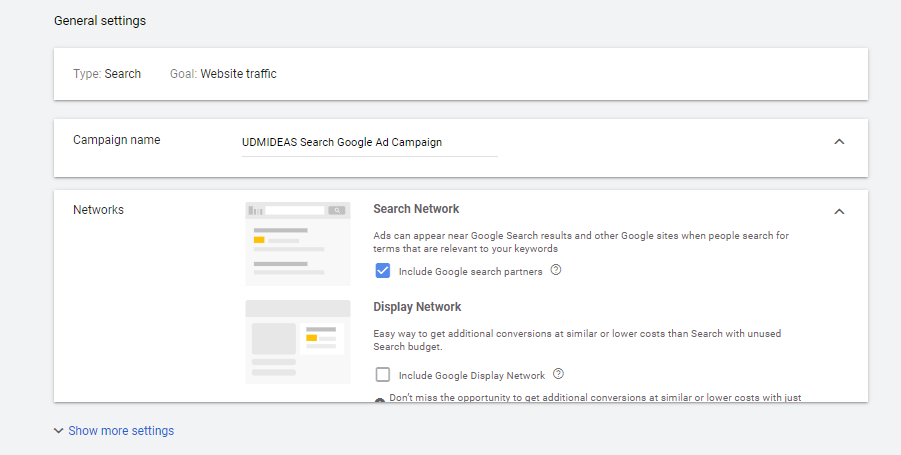Focus the campaign name text field
Viewport: 901px width, 455px height.
pos(370,142)
